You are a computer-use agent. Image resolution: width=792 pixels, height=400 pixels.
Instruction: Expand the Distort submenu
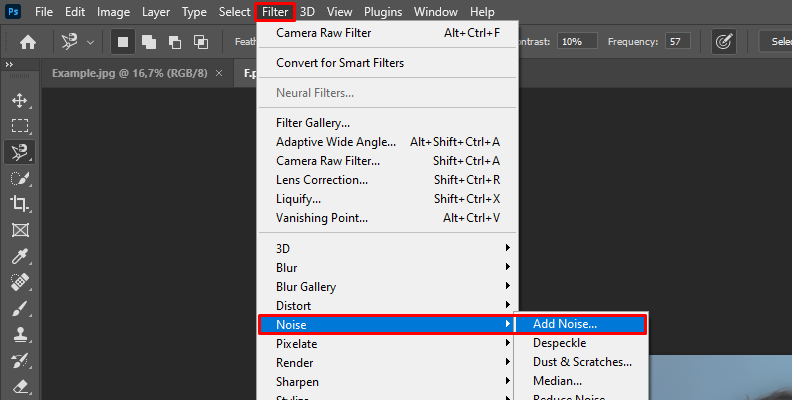click(388, 306)
